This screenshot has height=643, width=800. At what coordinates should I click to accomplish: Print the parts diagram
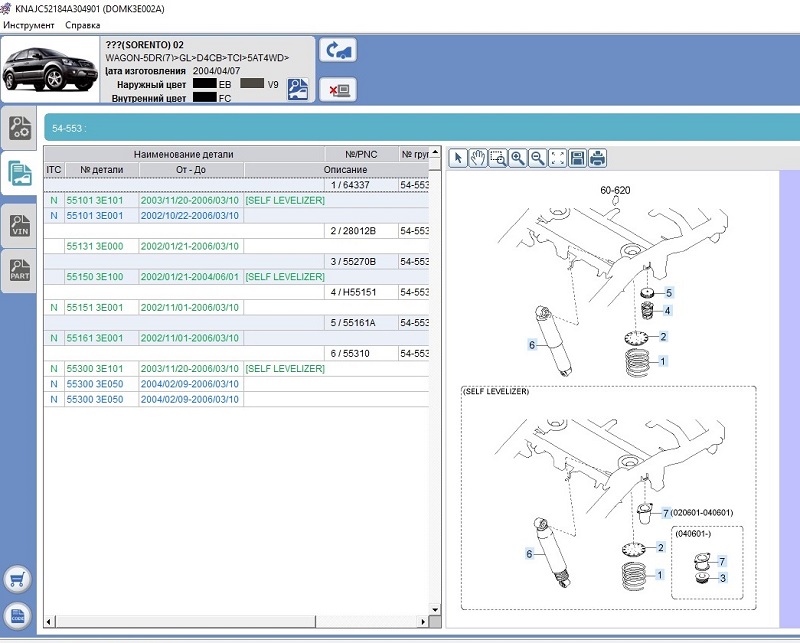pos(598,158)
